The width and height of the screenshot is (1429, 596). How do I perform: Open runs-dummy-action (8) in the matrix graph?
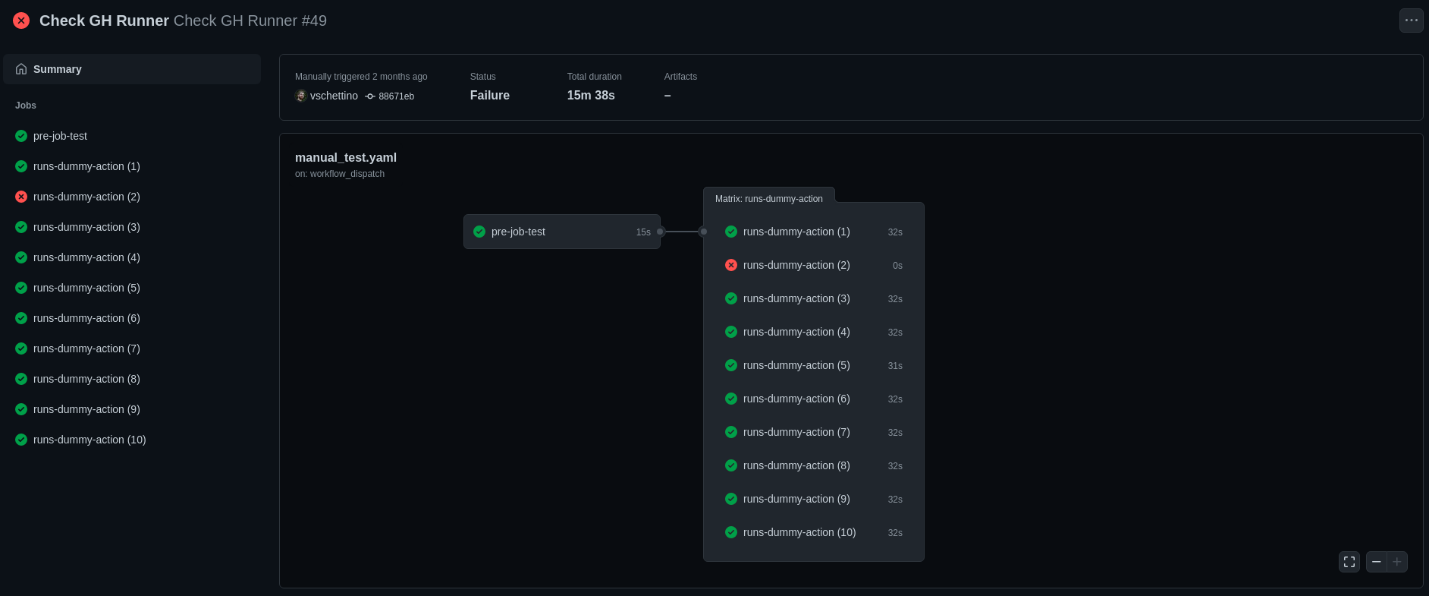click(x=813, y=465)
